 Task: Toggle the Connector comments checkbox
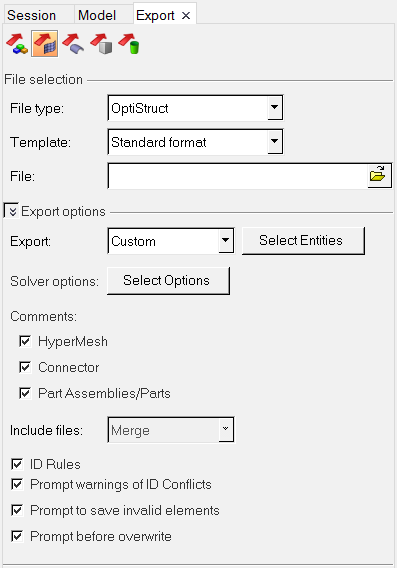point(25,367)
